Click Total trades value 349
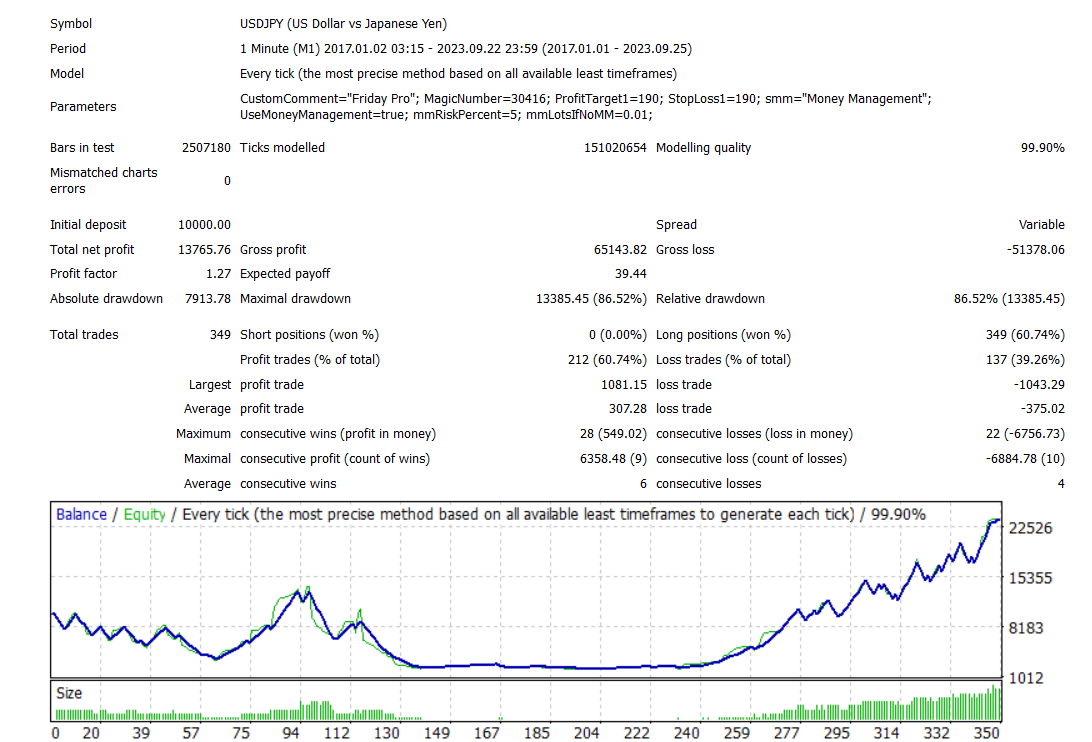This screenshot has height=742, width=1092. pos(220,335)
